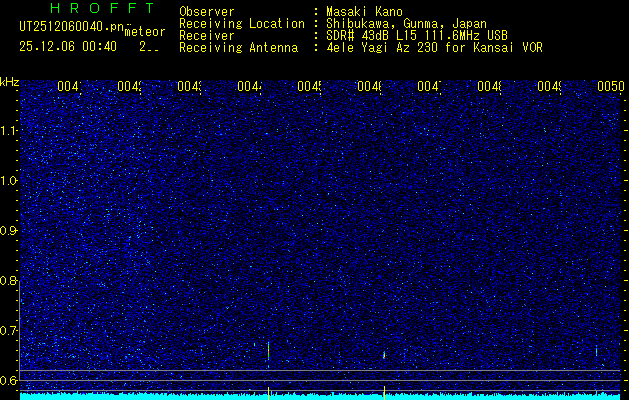Click the faint echo near 0050 marker
The image size is (629, 400).
(596, 351)
